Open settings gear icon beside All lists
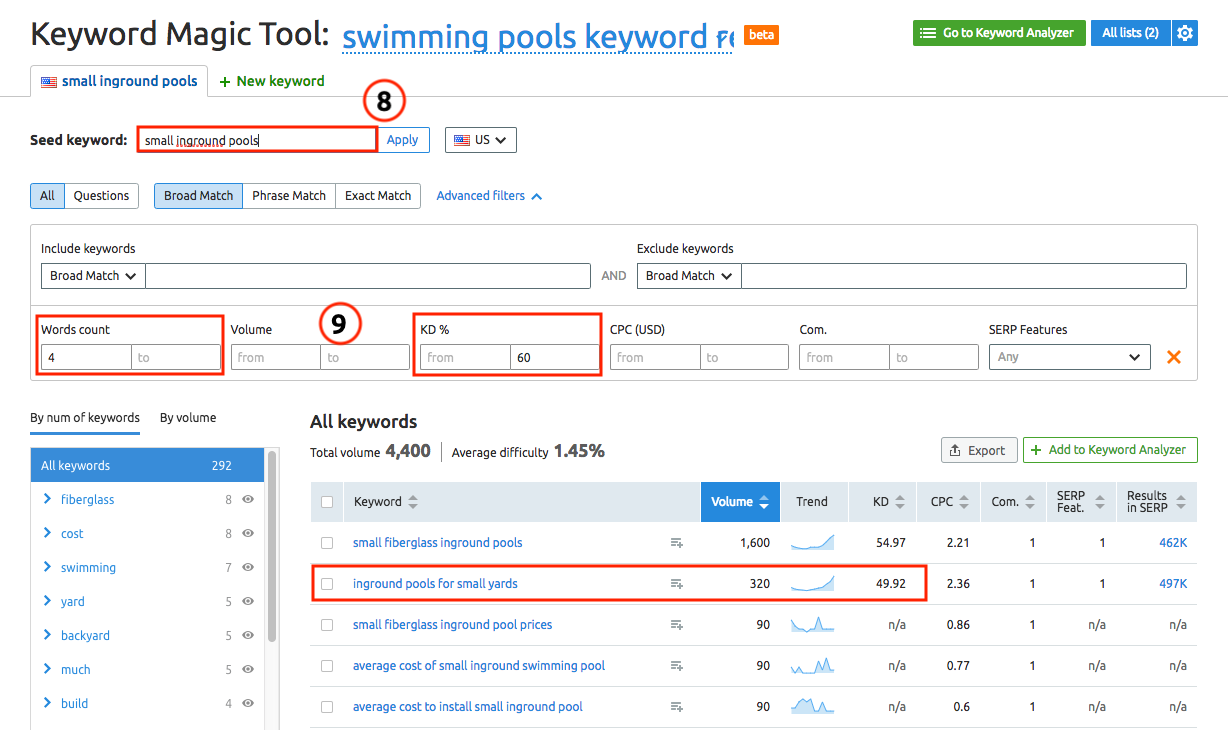The width and height of the screenshot is (1228, 730). point(1185,33)
